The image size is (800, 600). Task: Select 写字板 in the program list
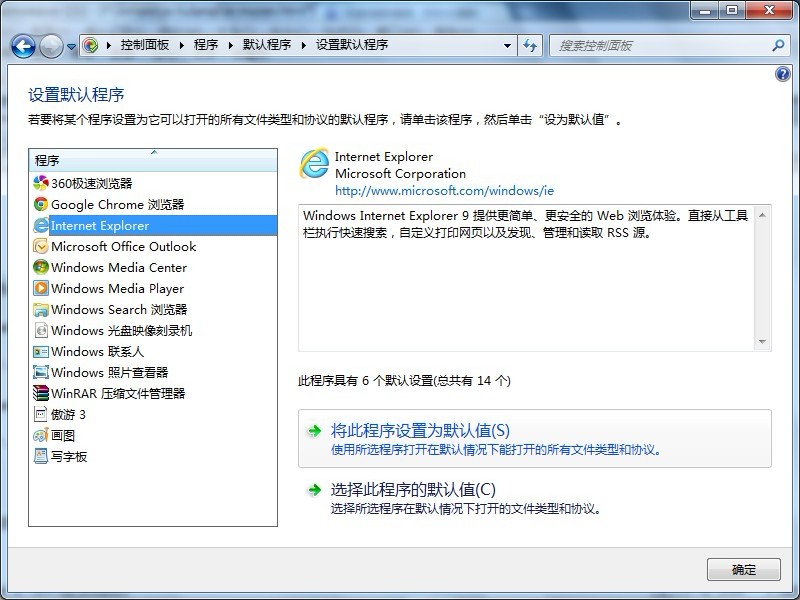[x=69, y=456]
